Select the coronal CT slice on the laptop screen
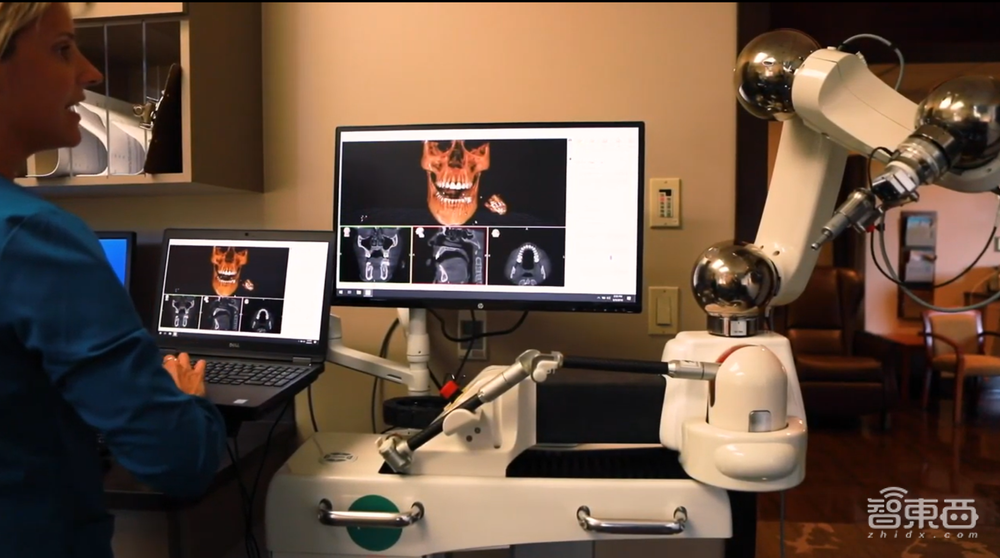Image resolution: width=1000 pixels, height=558 pixels. tap(180, 313)
